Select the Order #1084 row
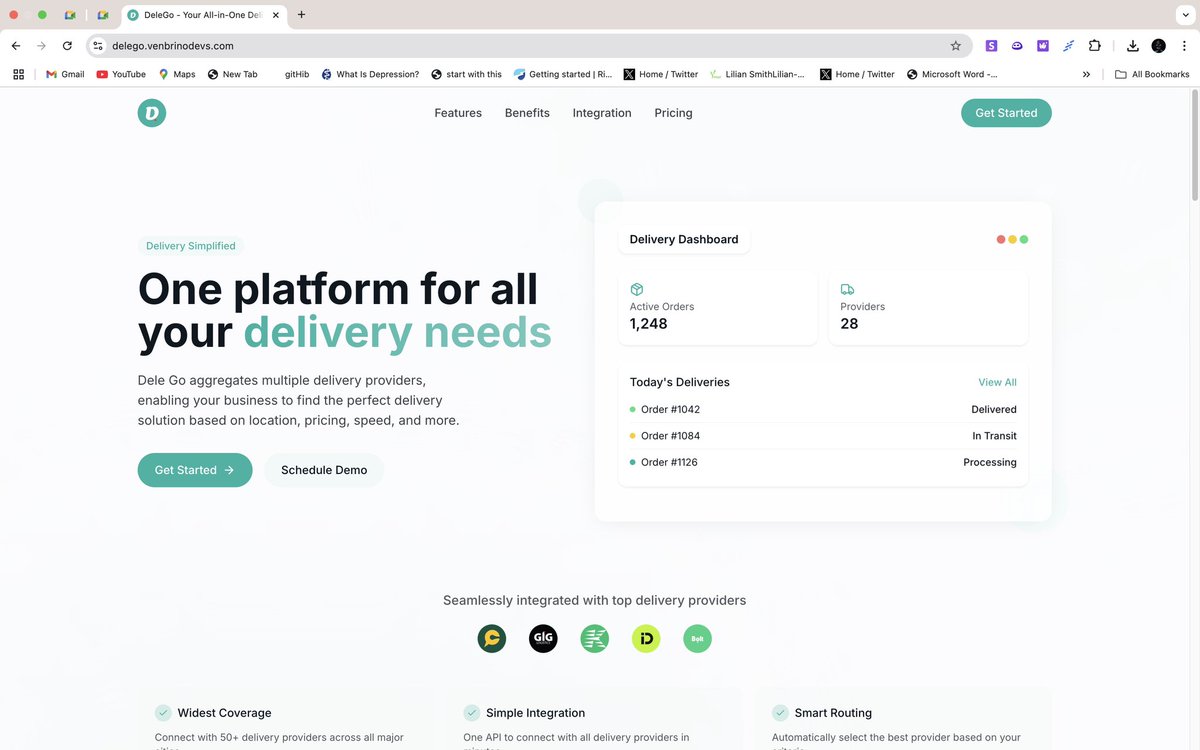Image resolution: width=1200 pixels, height=750 pixels. [823, 436]
